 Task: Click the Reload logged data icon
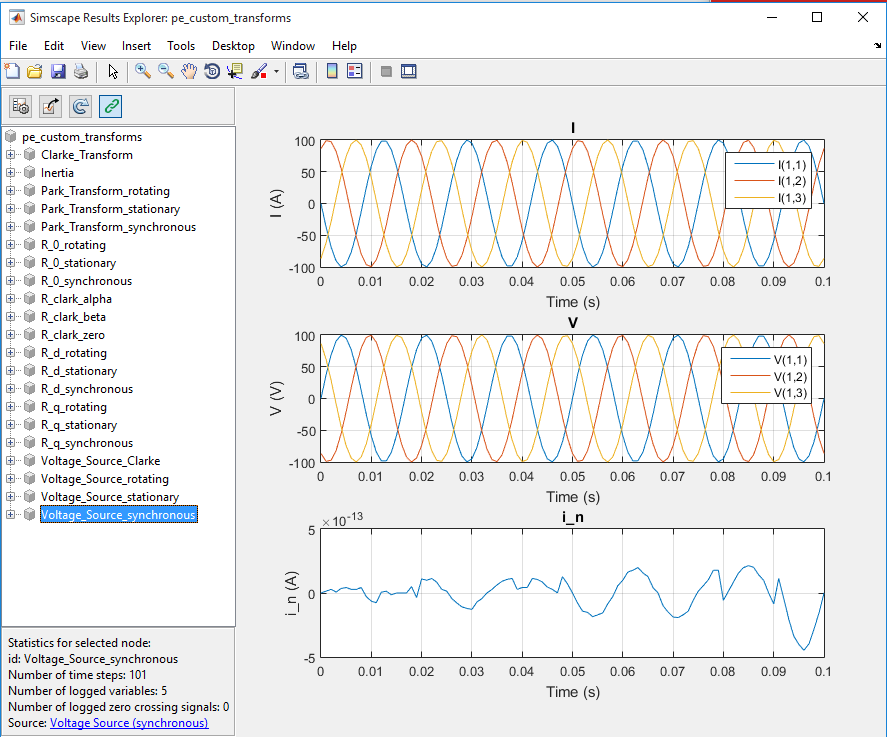pos(81,105)
